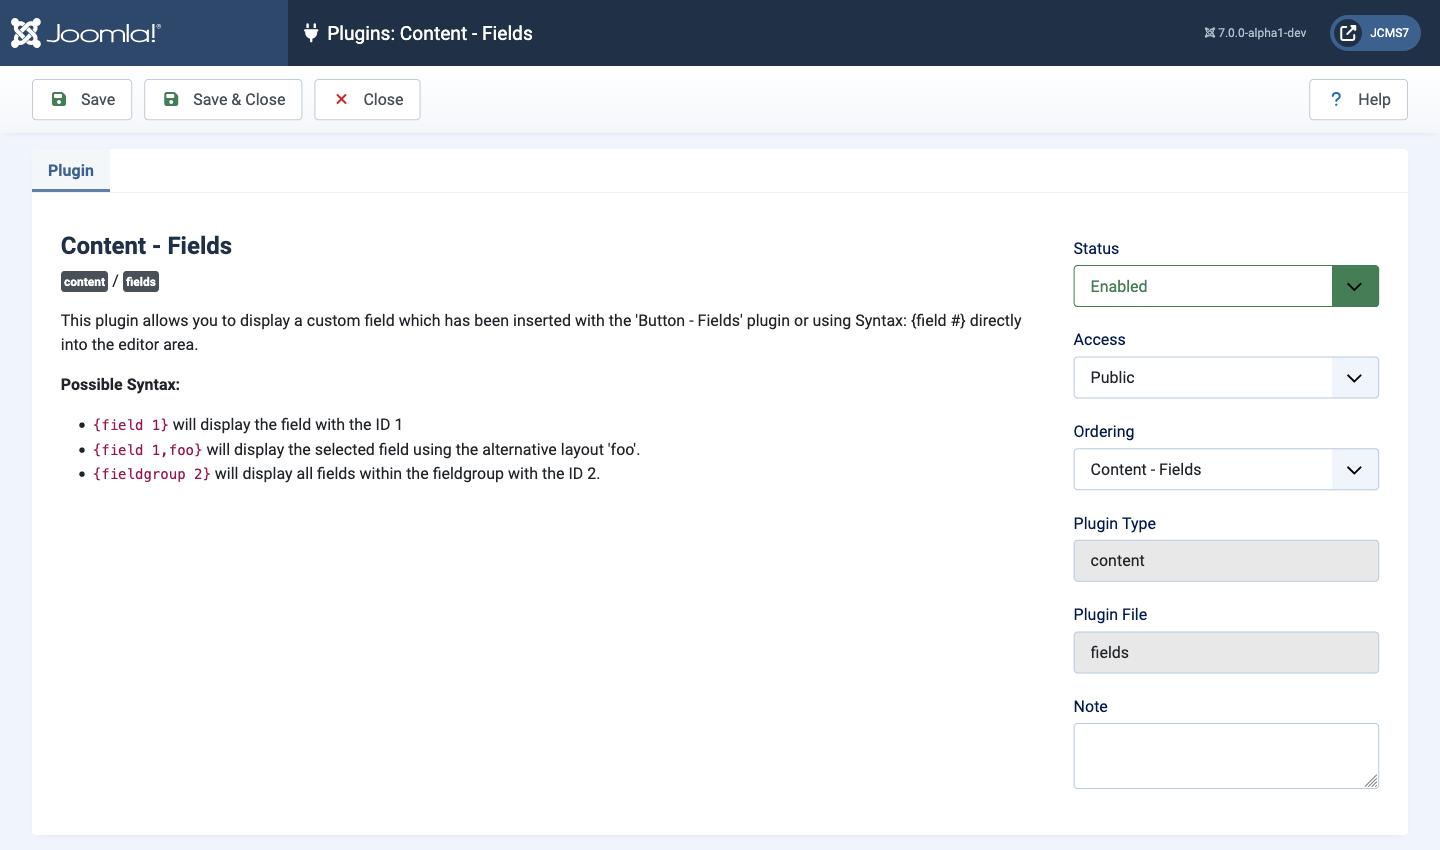Click the Joomla logo in header
This screenshot has width=1440, height=850.
(85, 33)
